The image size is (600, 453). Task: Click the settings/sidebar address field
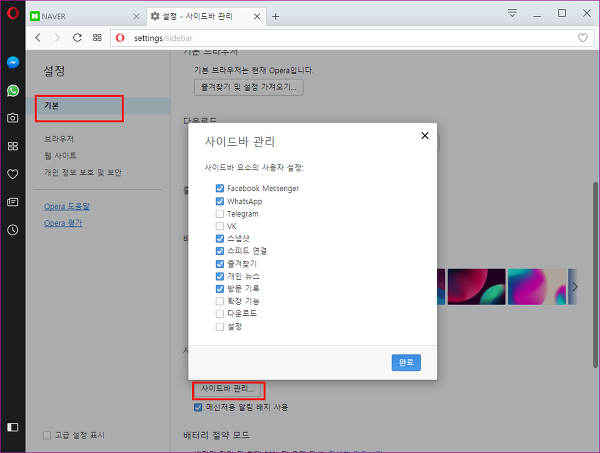click(352, 38)
